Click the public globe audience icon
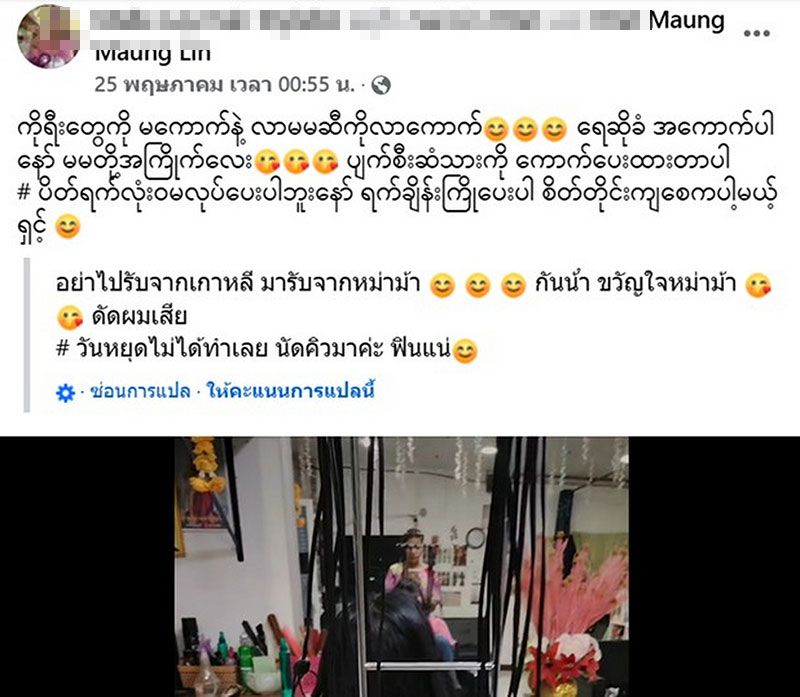 (381, 85)
